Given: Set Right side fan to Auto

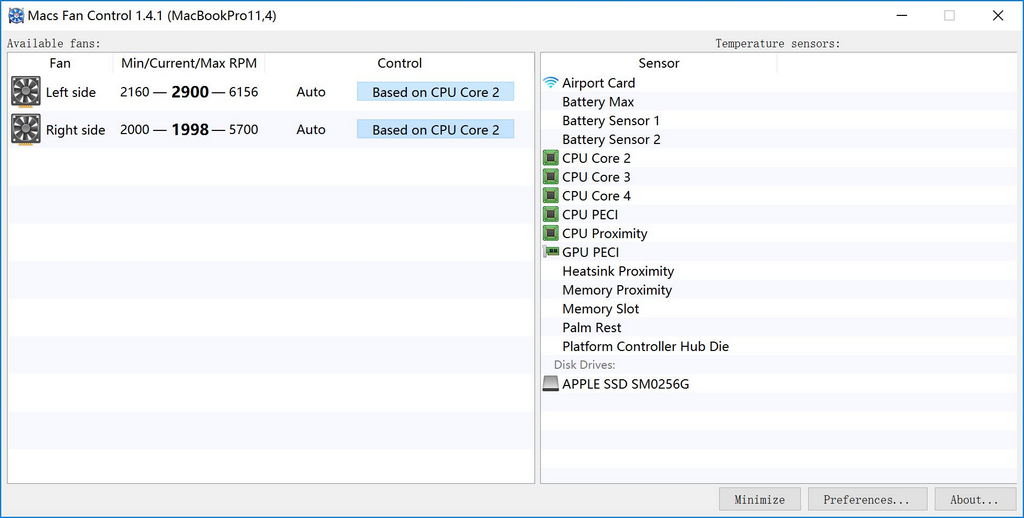Looking at the screenshot, I should (311, 130).
